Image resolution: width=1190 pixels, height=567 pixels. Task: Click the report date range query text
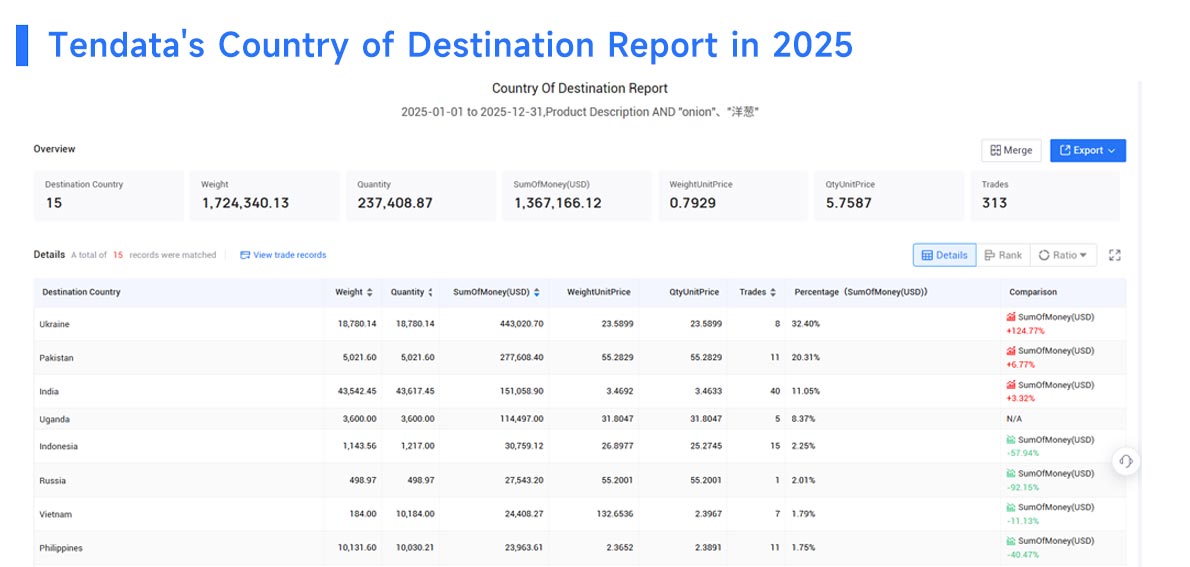point(580,112)
